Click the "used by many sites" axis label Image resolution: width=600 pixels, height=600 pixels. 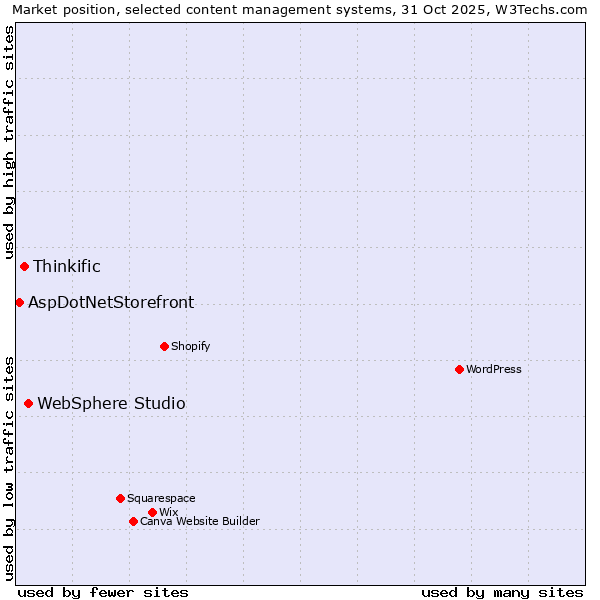click(x=502, y=592)
